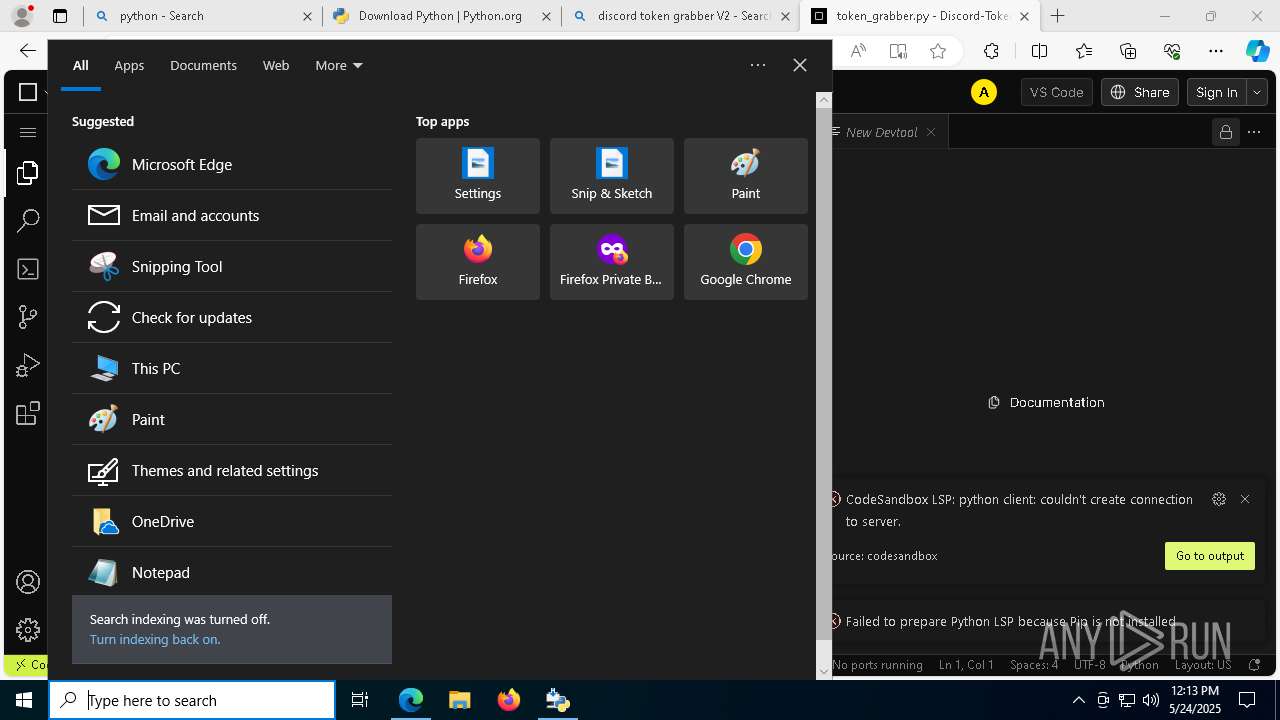The height and width of the screenshot is (720, 1280).
Task: Launch Snipping Tool from Suggested
Action: 232,266
